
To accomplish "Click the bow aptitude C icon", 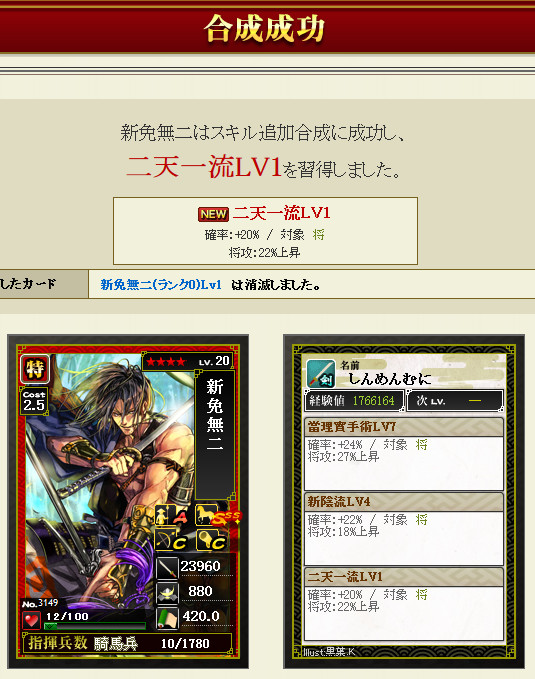I will (x=171, y=540).
